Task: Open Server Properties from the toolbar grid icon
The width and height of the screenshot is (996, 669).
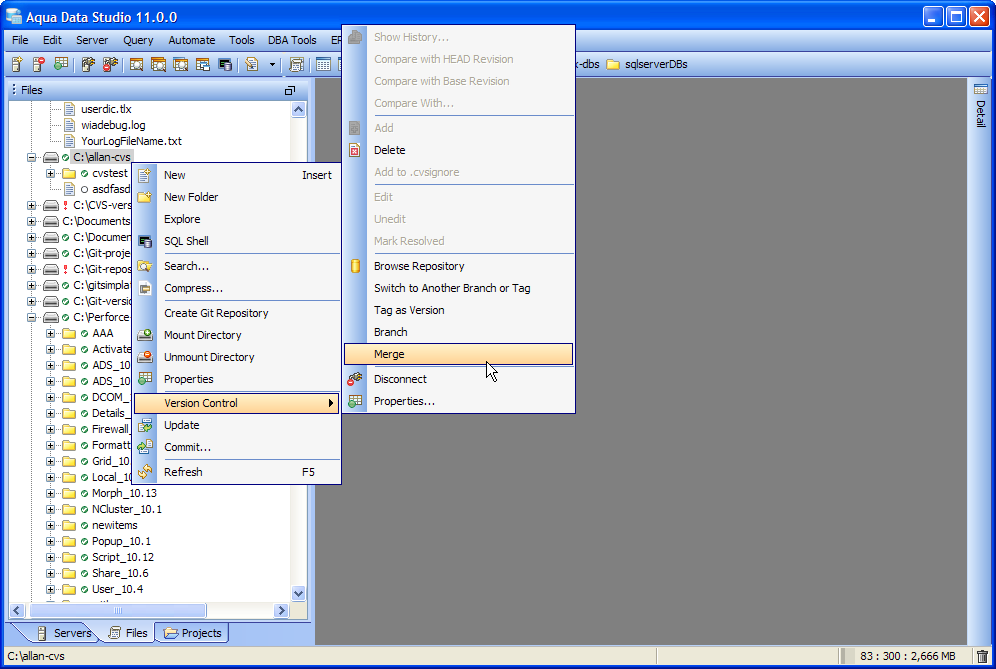Action: click(61, 64)
